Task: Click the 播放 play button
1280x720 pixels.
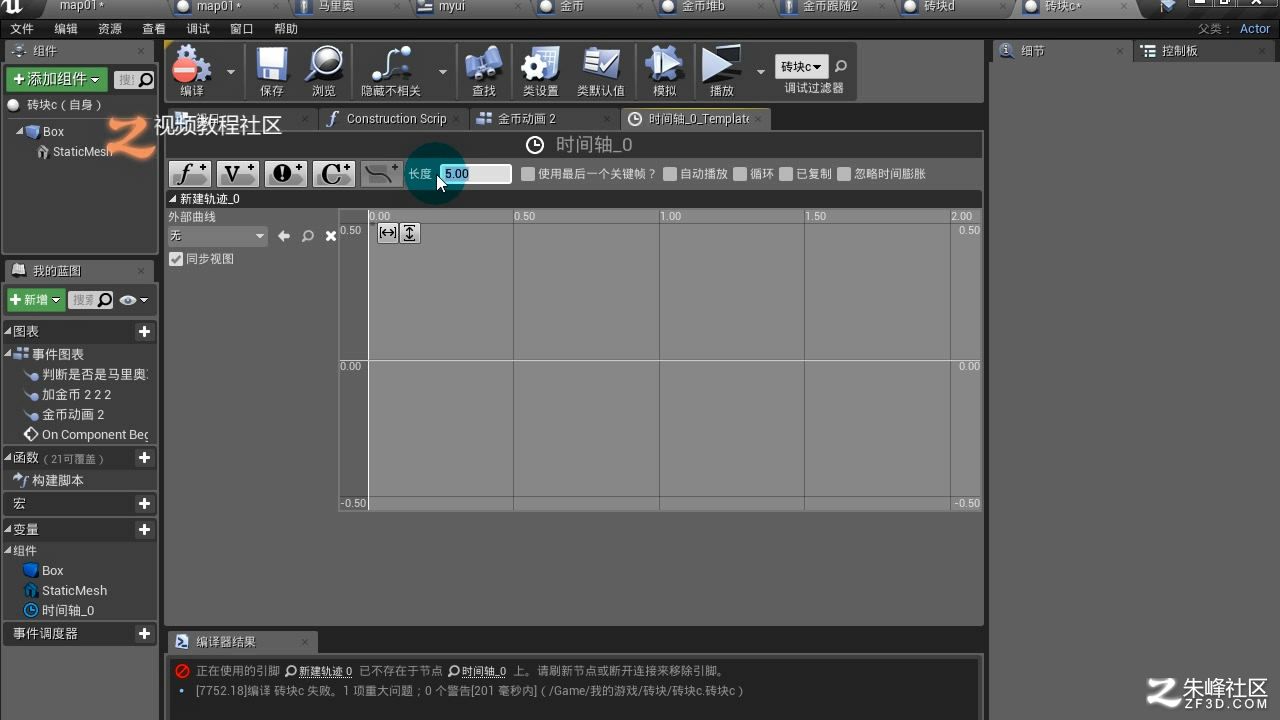Action: pyautogui.click(x=721, y=71)
